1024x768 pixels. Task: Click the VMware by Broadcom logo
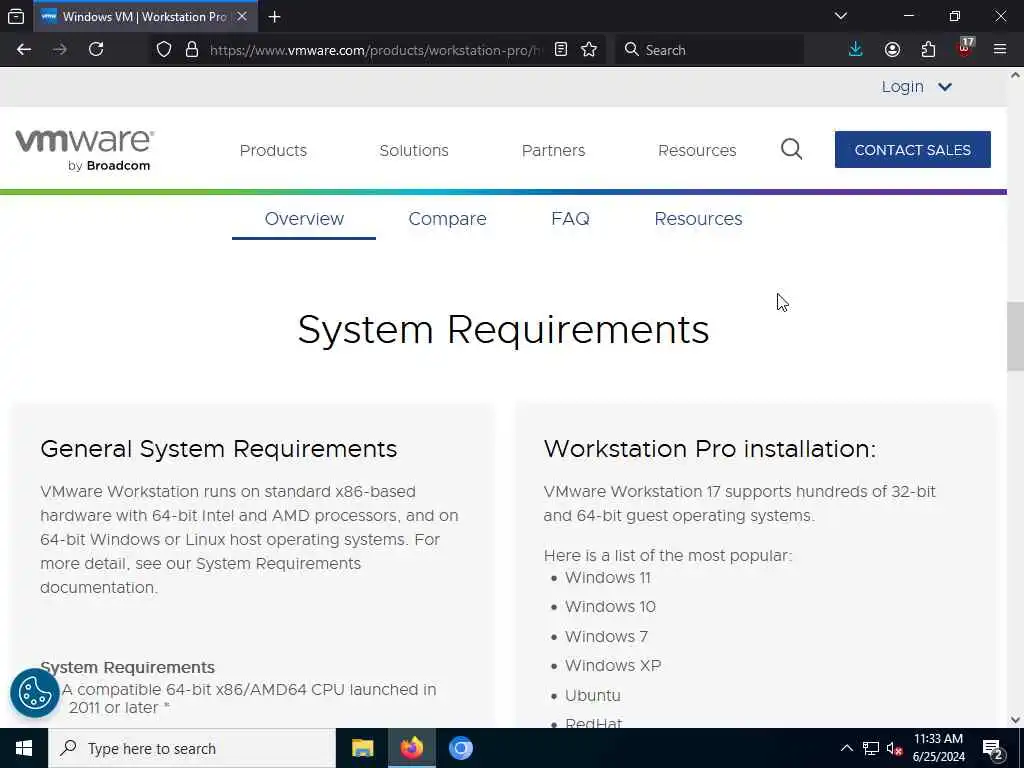coord(84,150)
